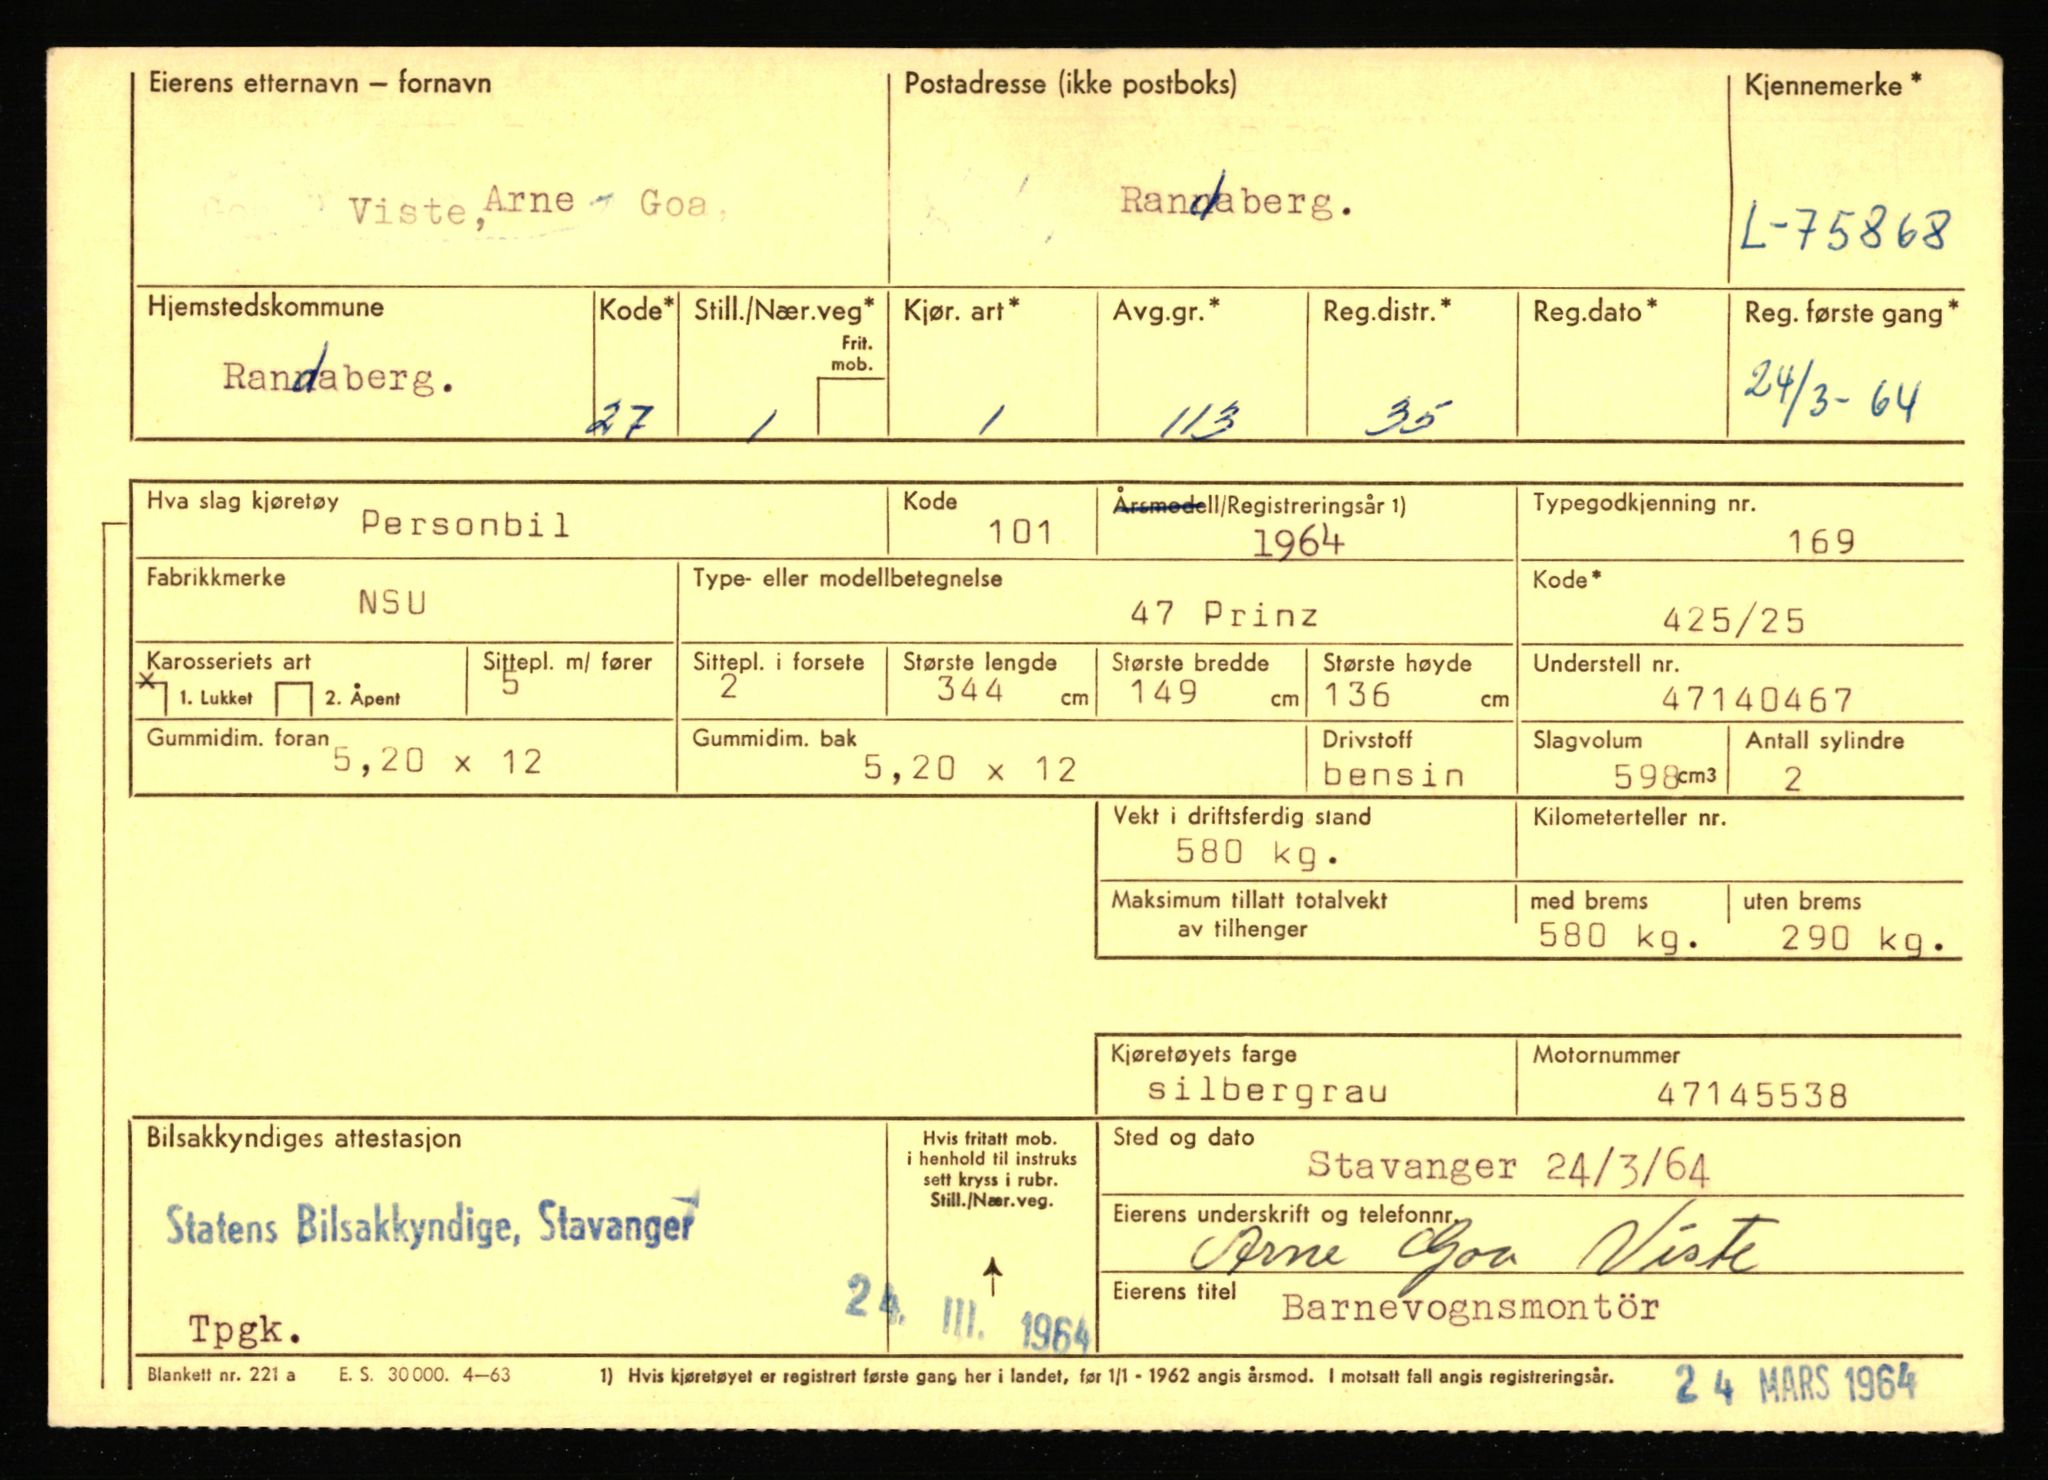Screen dimensions: 2048x1480
Task: Click the Største lengde value 344
Action: 970,689
